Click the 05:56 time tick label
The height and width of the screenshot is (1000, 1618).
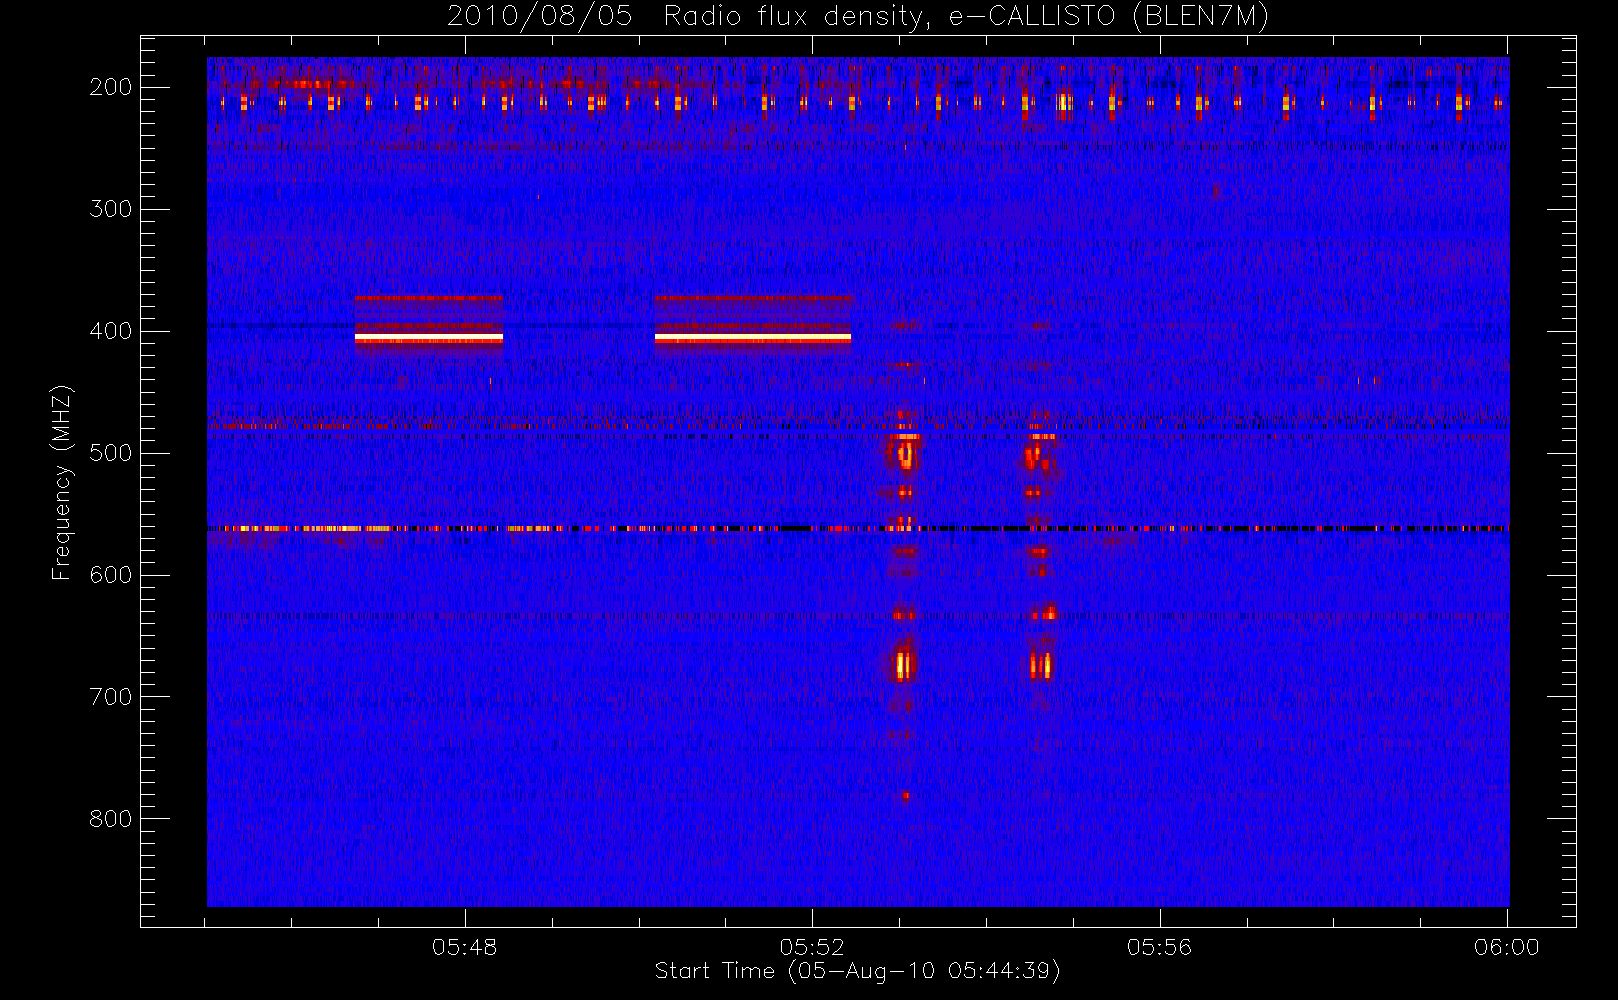[1159, 947]
